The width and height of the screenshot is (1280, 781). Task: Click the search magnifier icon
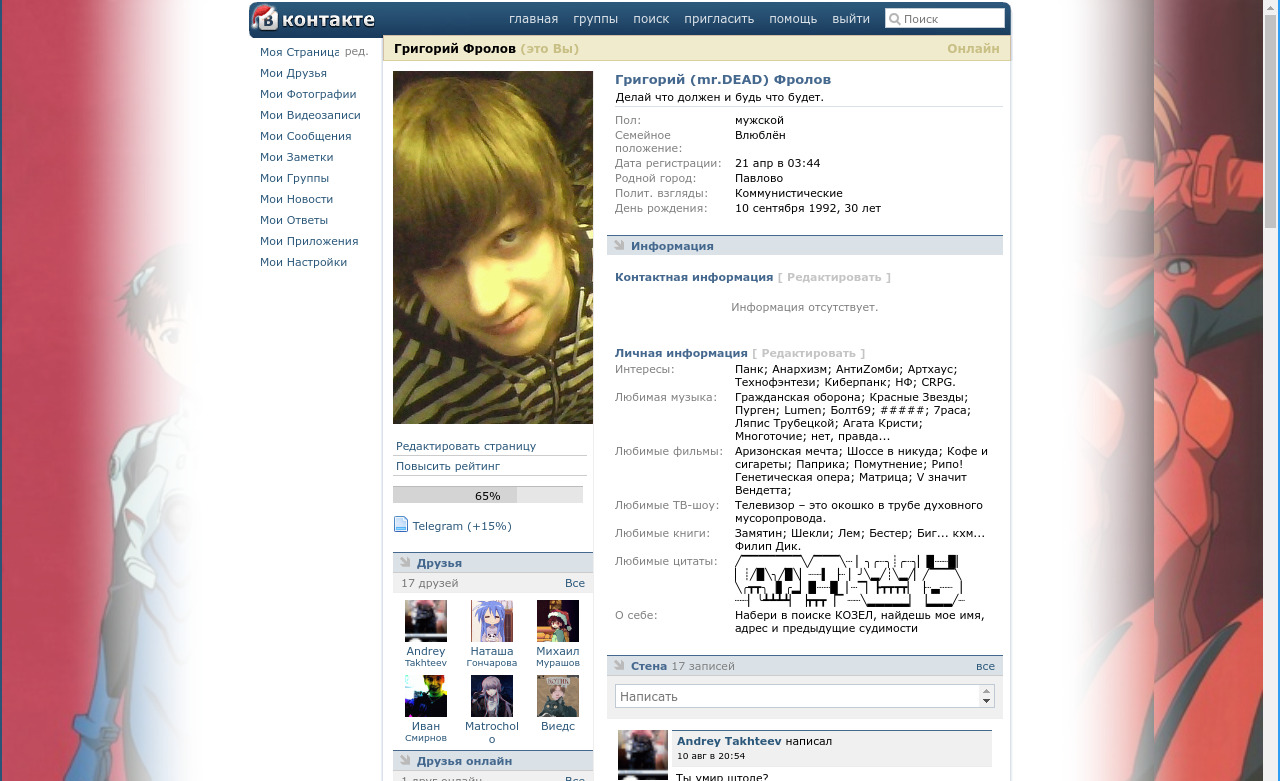[x=895, y=19]
